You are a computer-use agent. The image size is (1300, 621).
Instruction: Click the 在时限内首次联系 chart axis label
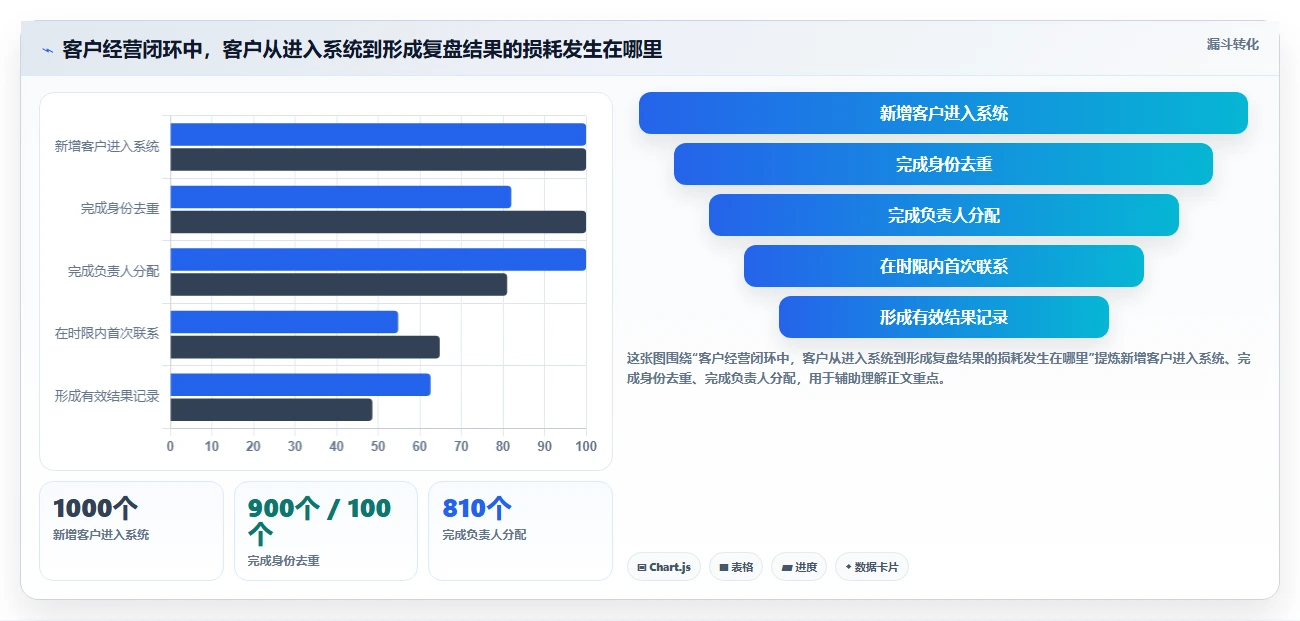click(107, 333)
